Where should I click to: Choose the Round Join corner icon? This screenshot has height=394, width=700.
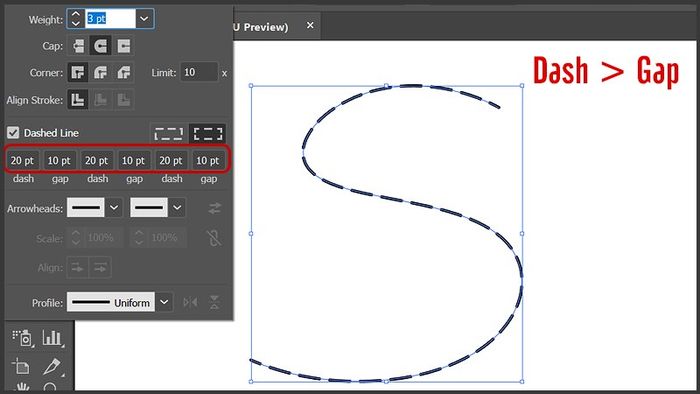[x=101, y=73]
